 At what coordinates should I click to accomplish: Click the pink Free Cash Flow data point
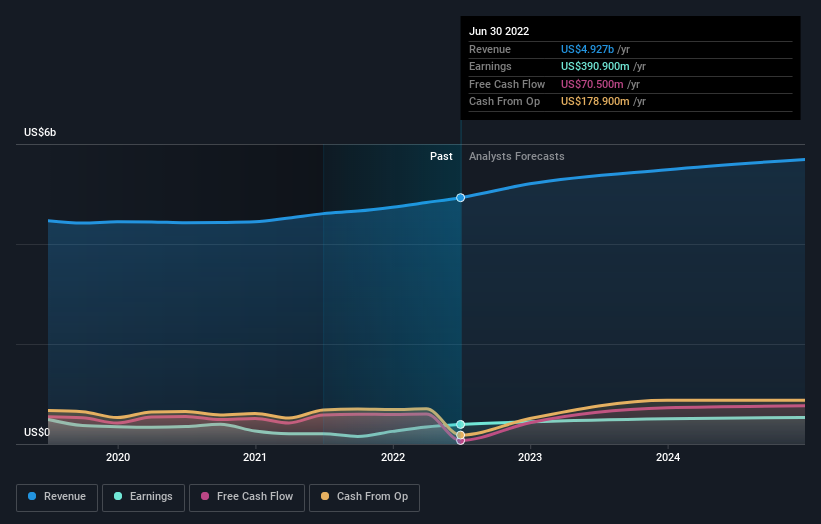460,441
